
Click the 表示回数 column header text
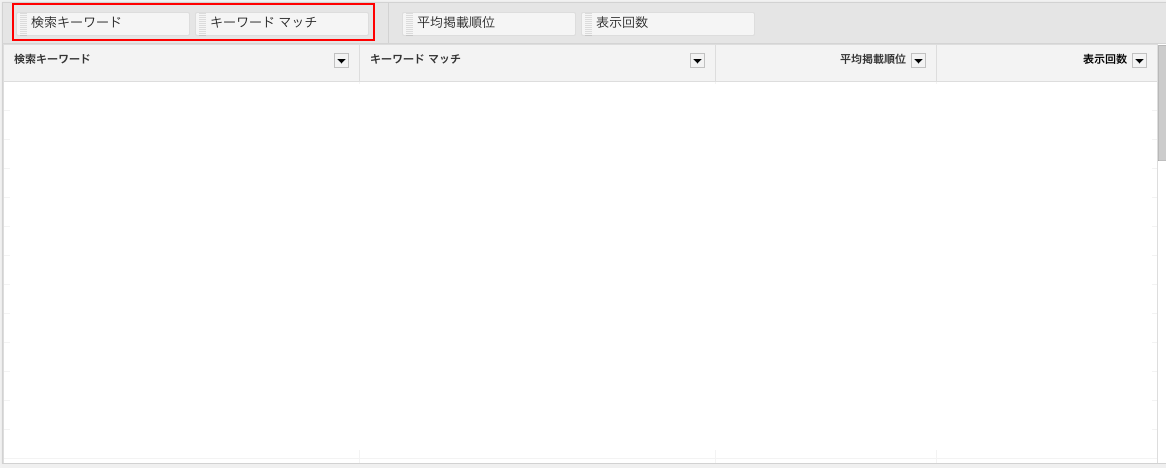point(1105,60)
